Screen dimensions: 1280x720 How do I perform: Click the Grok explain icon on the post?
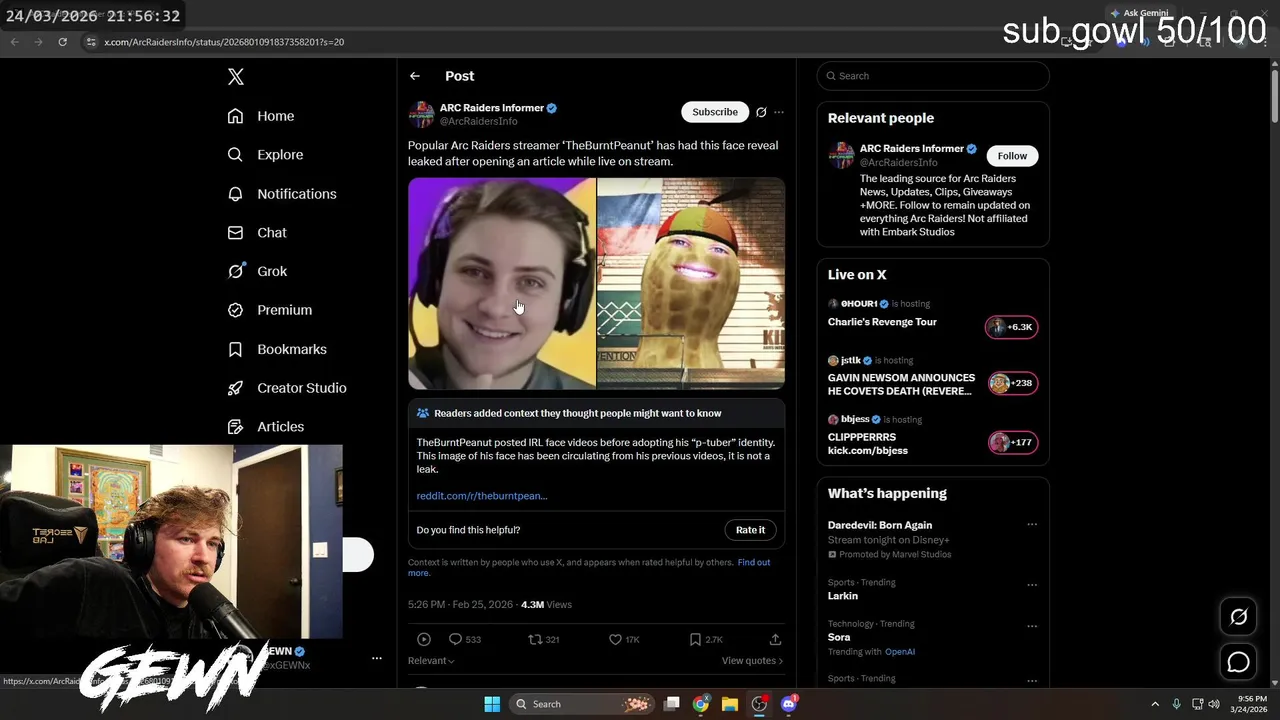pos(761,112)
